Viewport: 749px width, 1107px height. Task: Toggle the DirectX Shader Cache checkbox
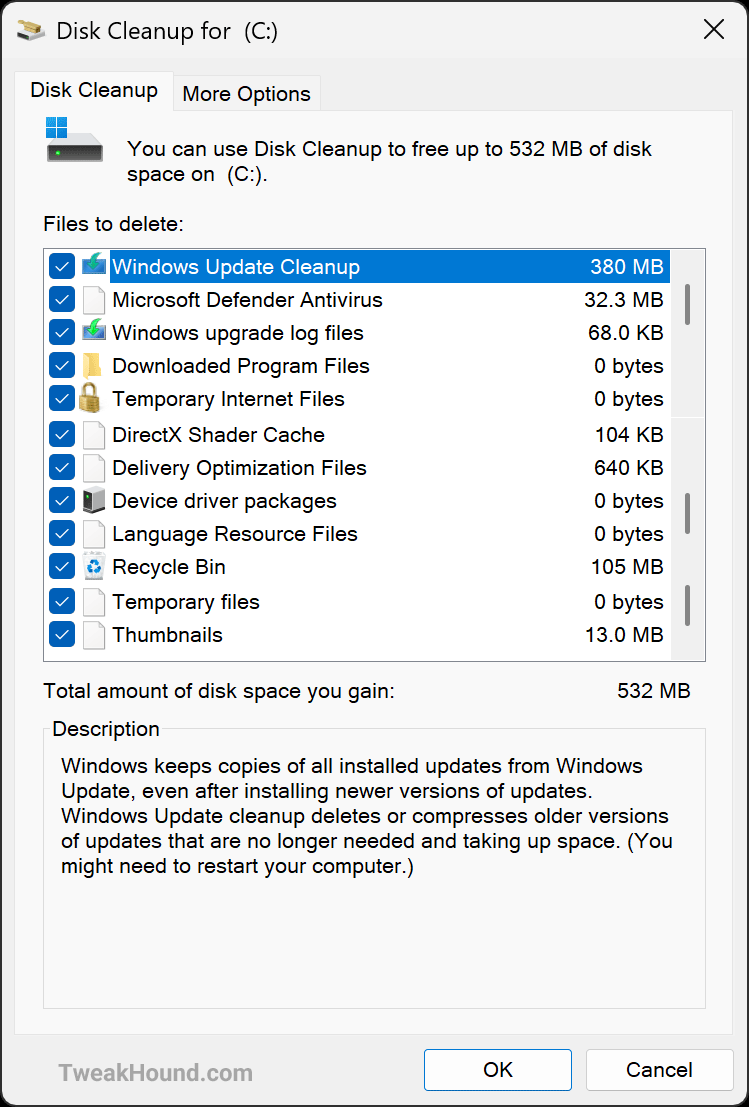point(62,435)
